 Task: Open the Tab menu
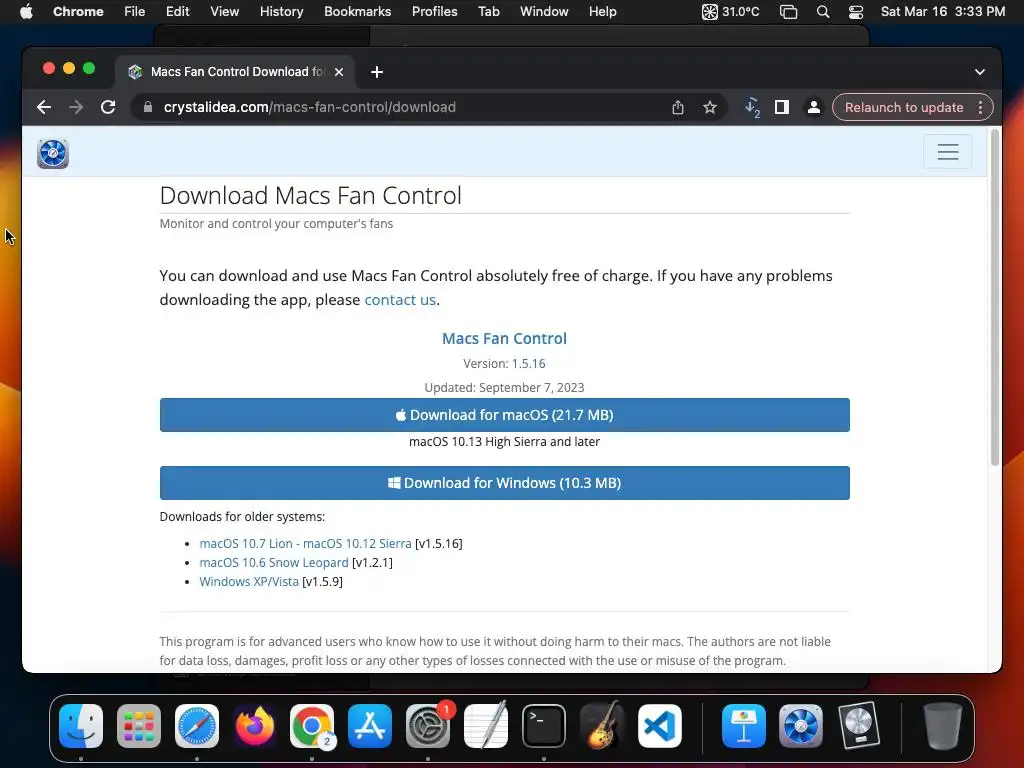pos(488,12)
